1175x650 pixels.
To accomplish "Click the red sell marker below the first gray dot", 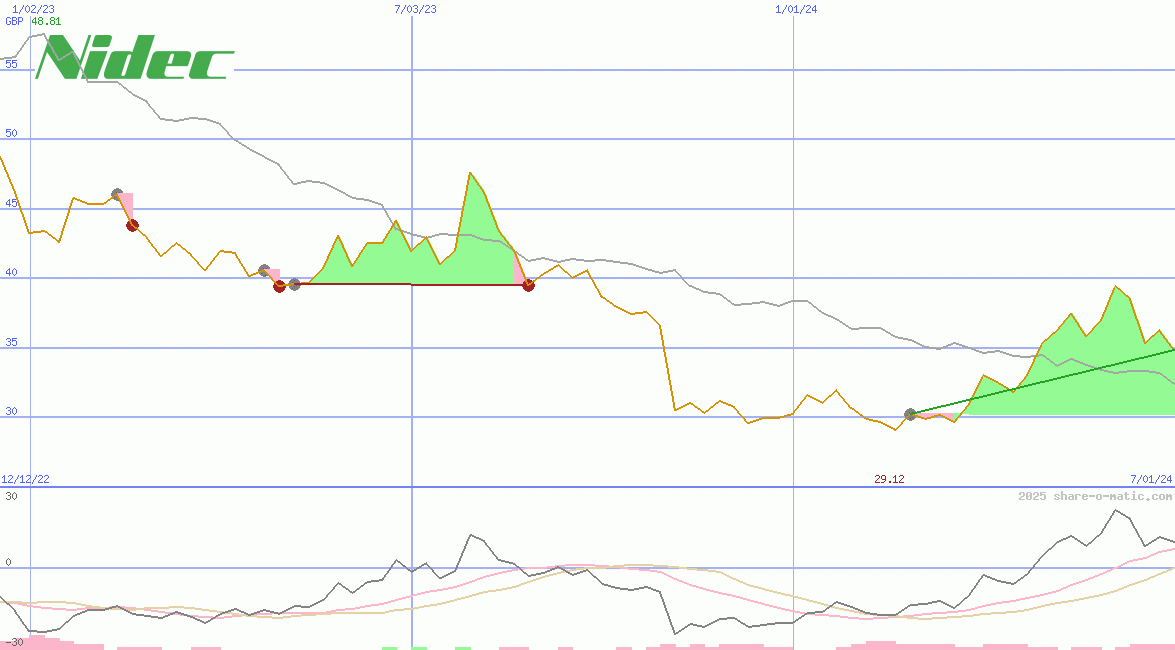I will (132, 225).
